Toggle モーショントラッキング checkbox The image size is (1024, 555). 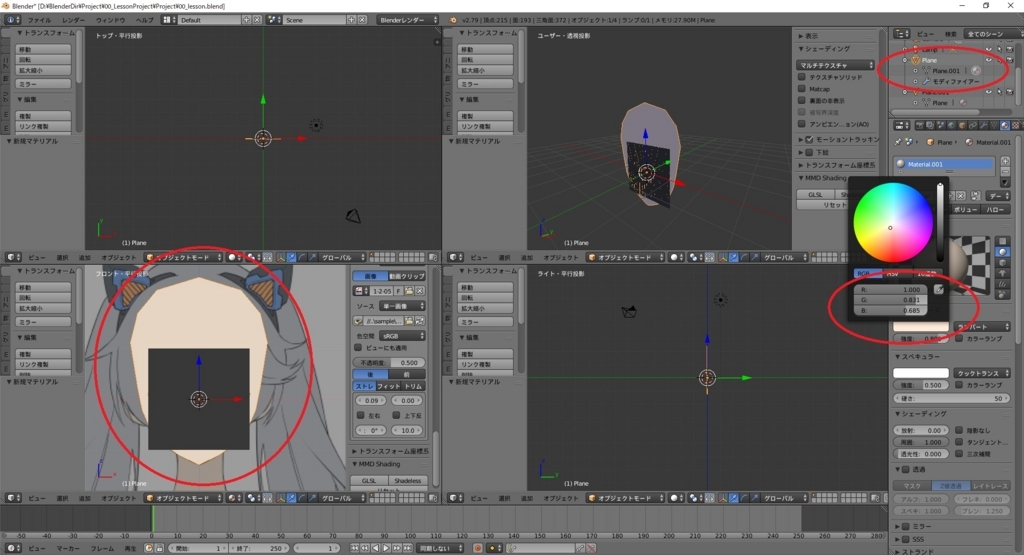(810, 139)
